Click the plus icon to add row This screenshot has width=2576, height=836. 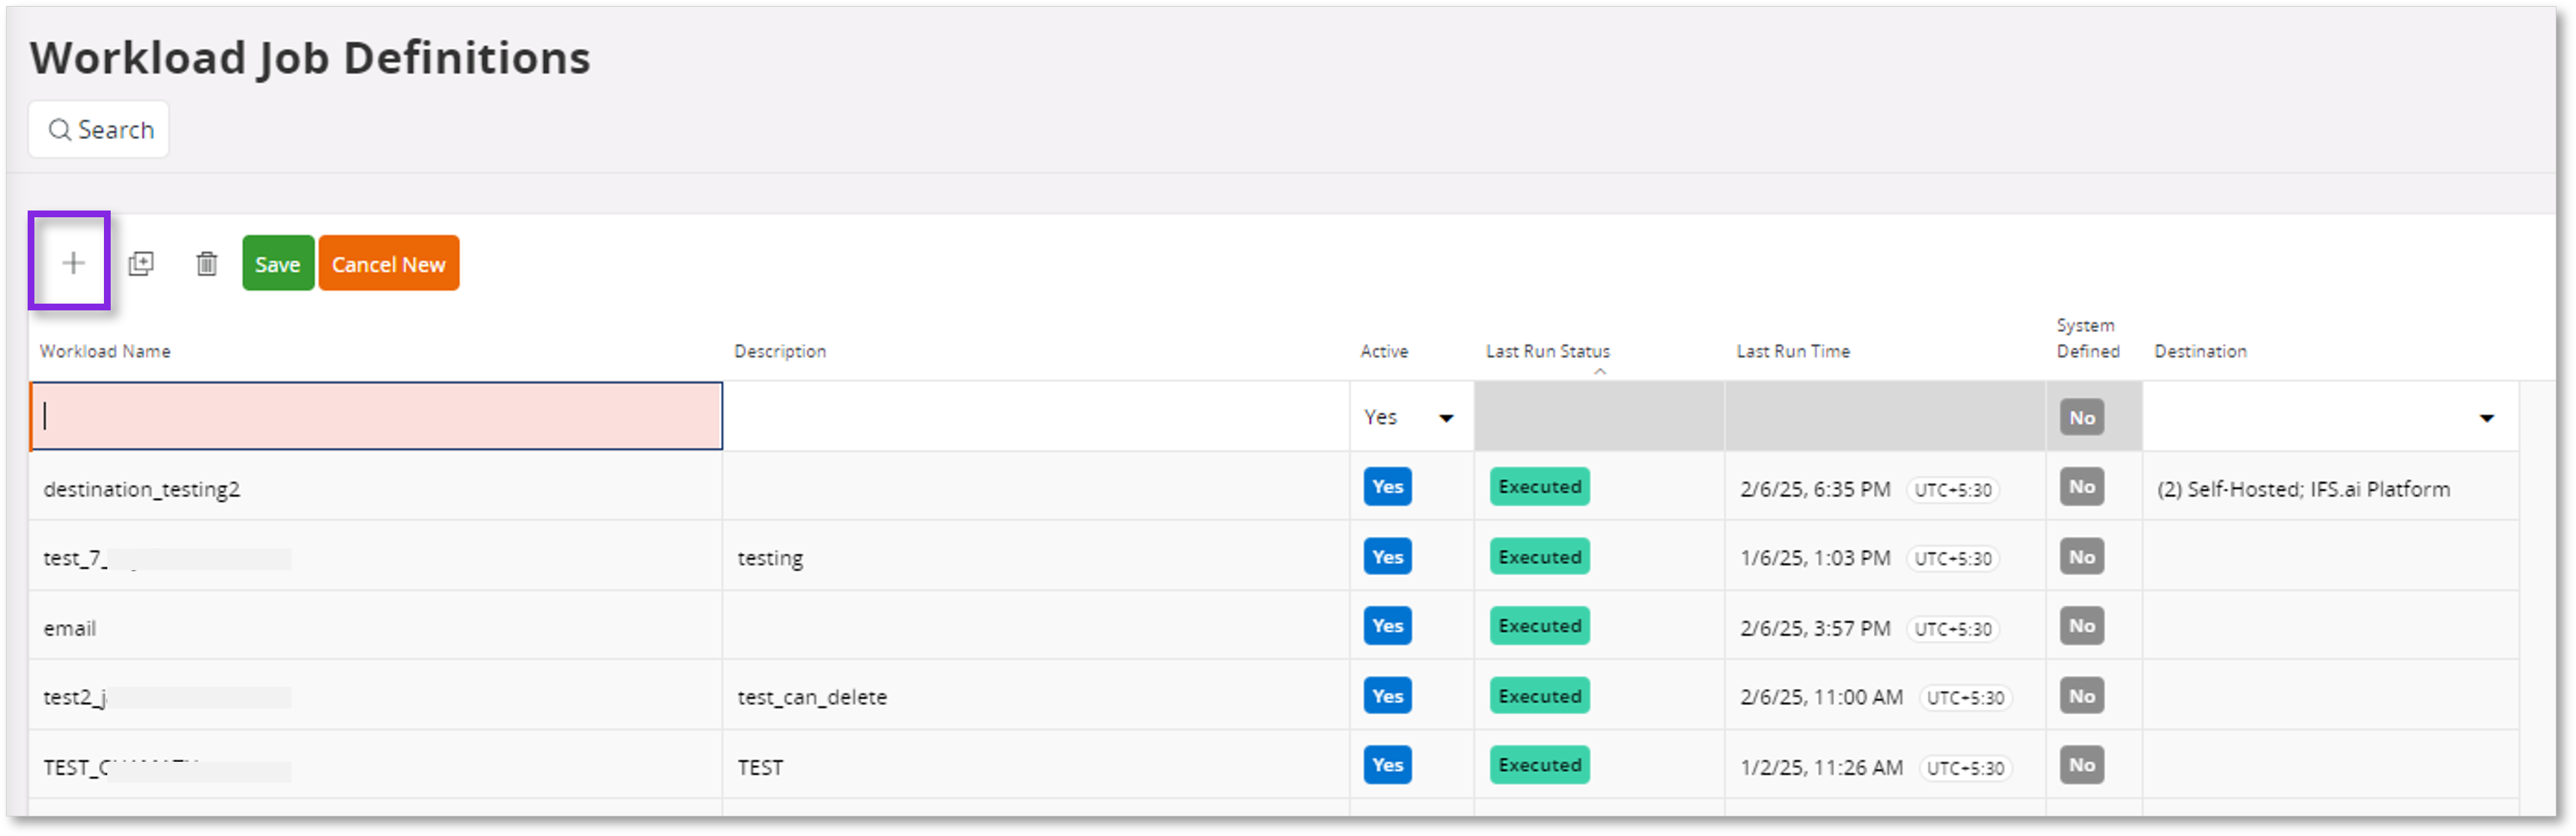click(x=72, y=263)
